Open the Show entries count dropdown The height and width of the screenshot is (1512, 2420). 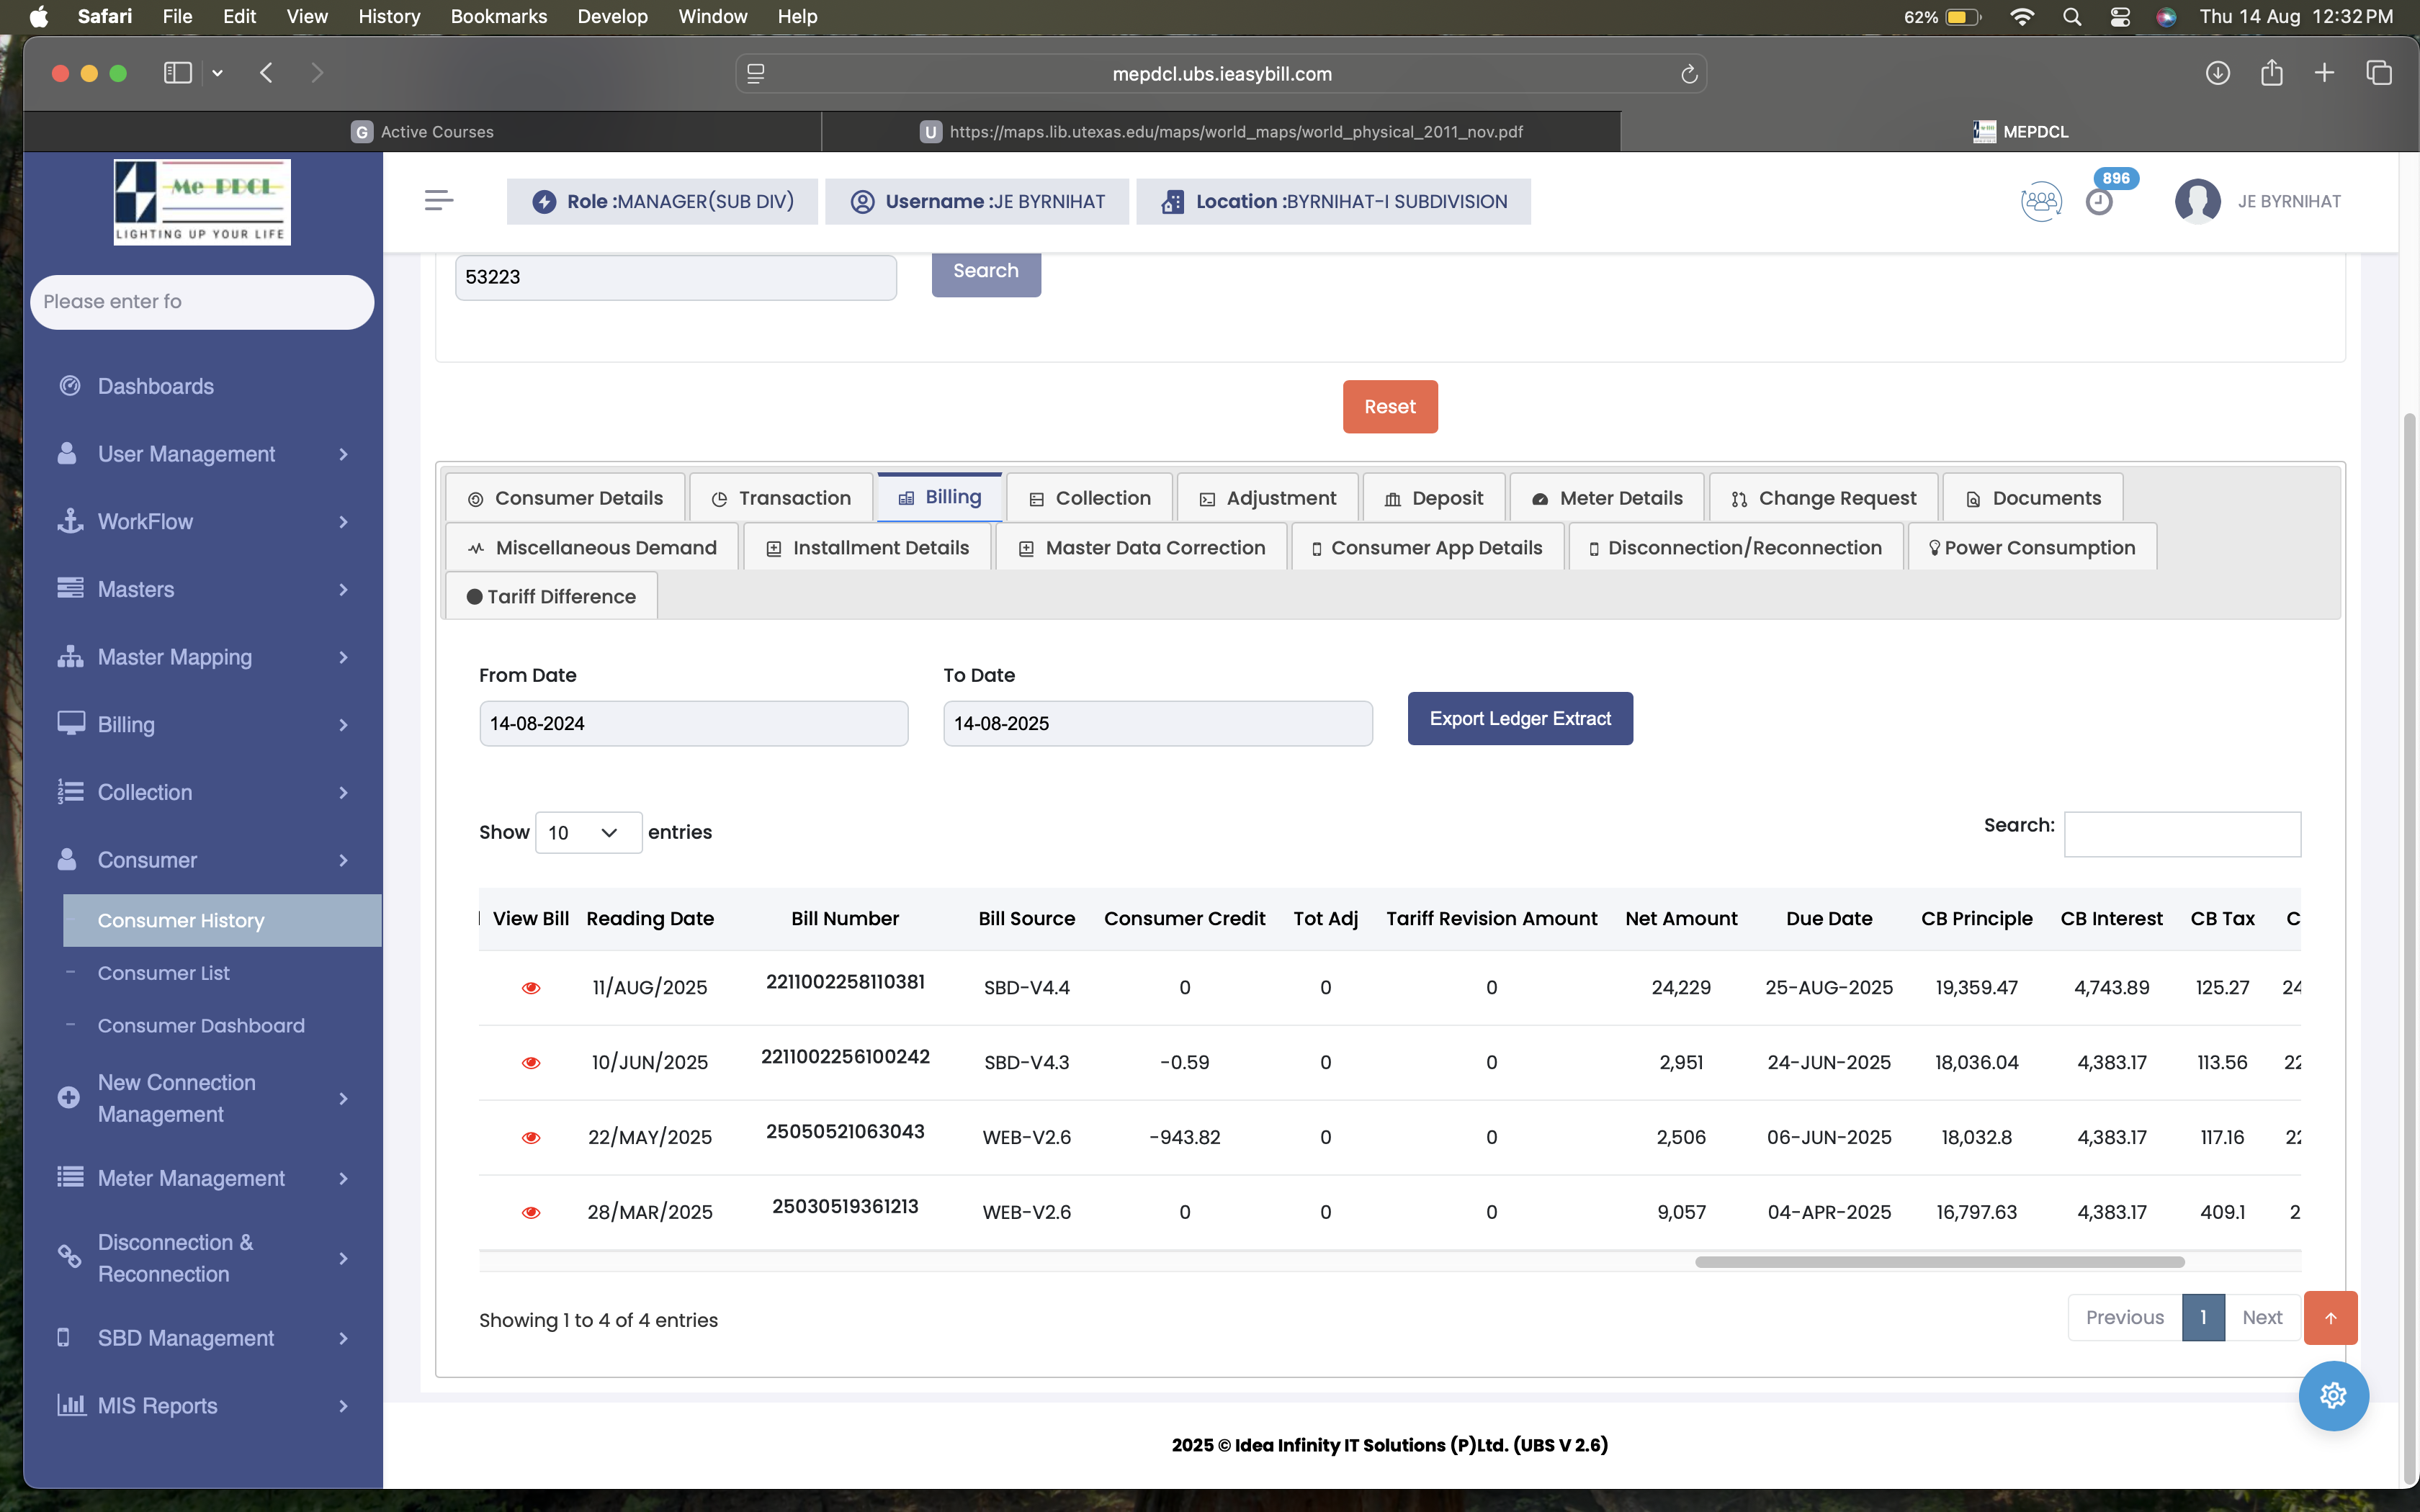(588, 833)
